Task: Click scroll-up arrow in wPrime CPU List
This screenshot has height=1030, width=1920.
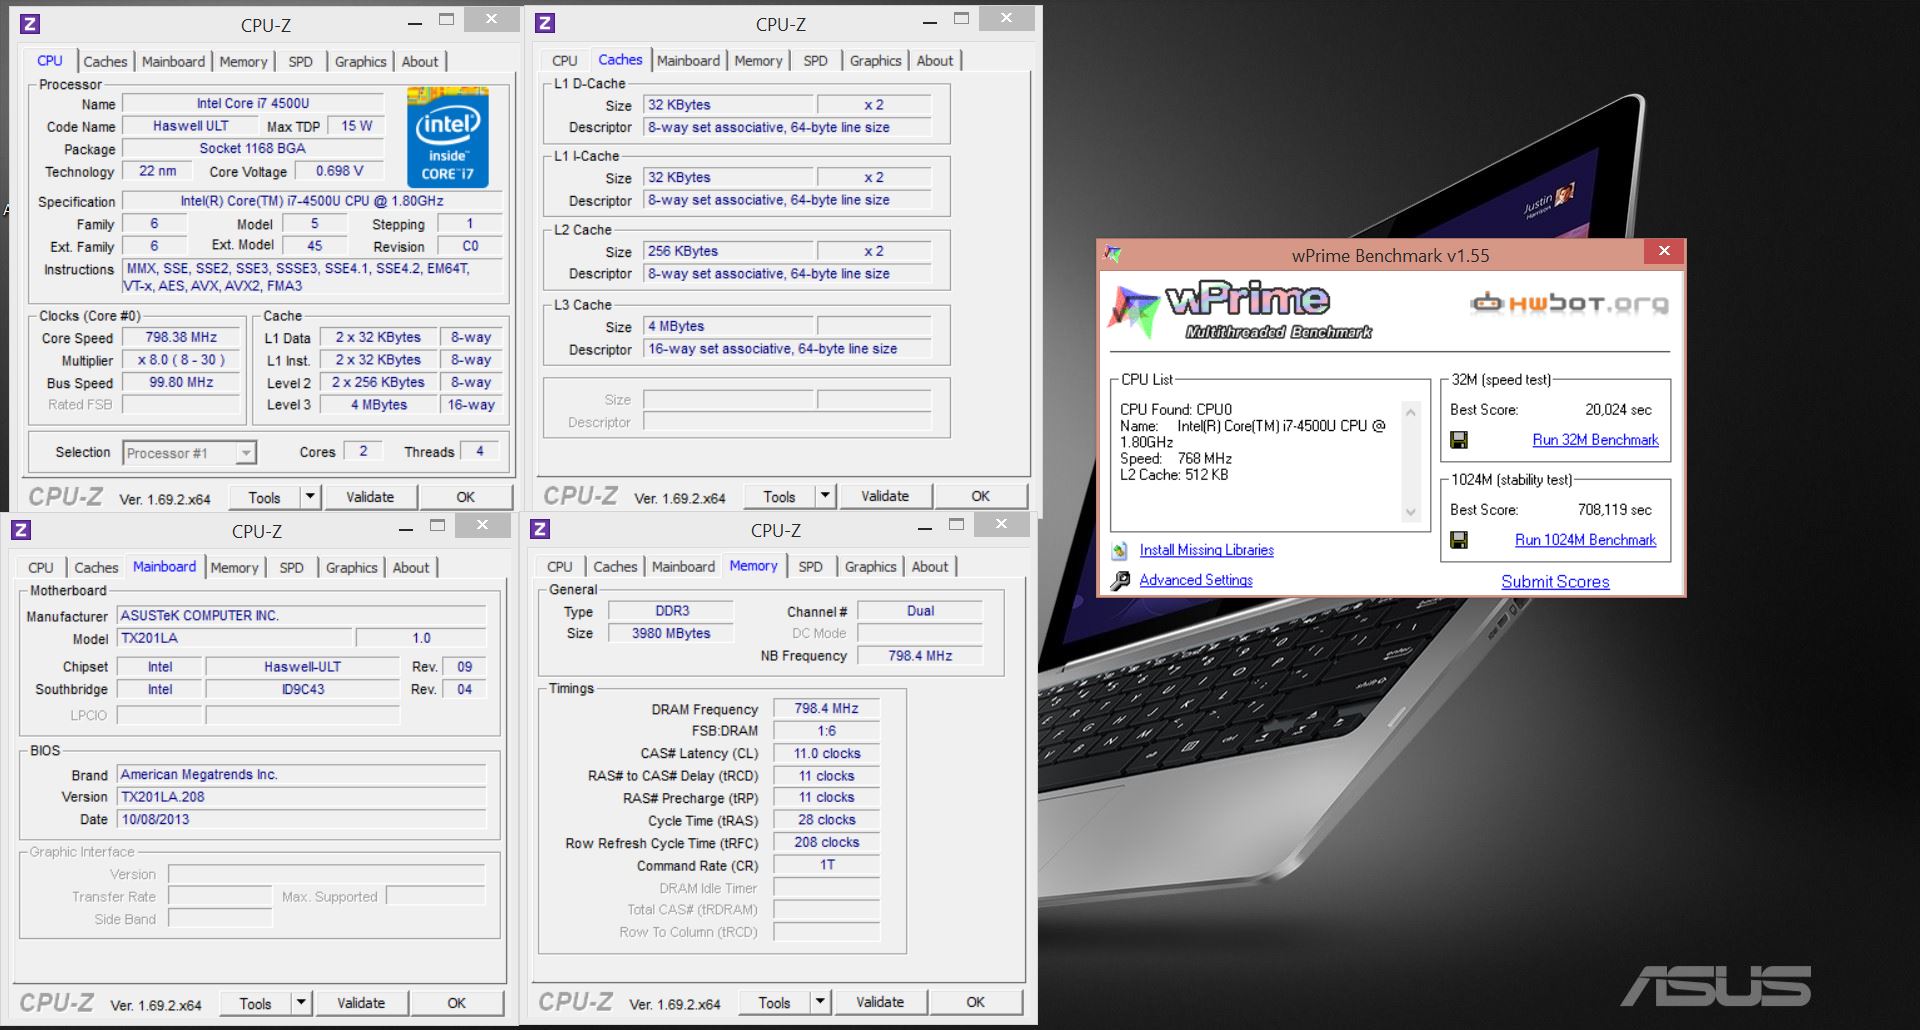Action: pyautogui.click(x=1411, y=412)
